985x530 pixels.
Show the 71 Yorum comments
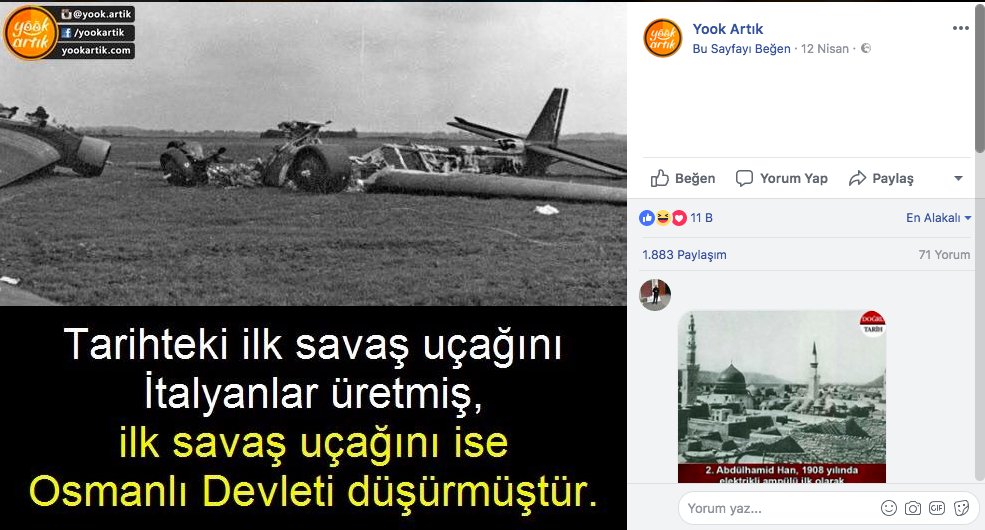click(x=944, y=255)
